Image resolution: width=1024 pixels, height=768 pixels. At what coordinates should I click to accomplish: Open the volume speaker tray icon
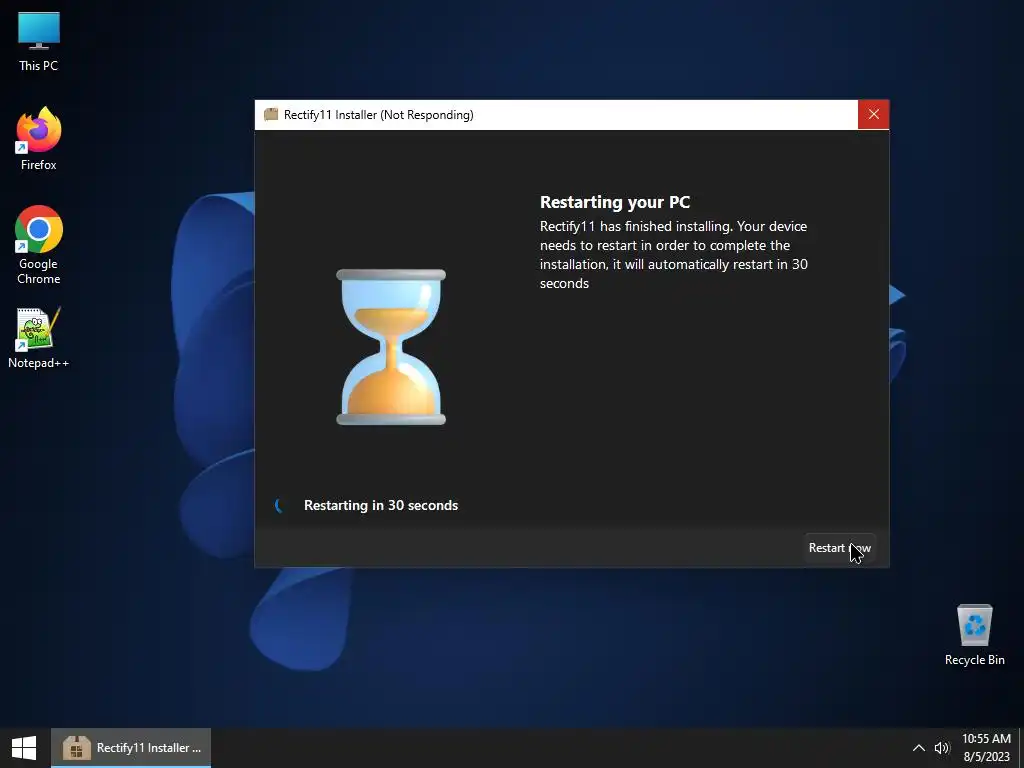tap(942, 748)
